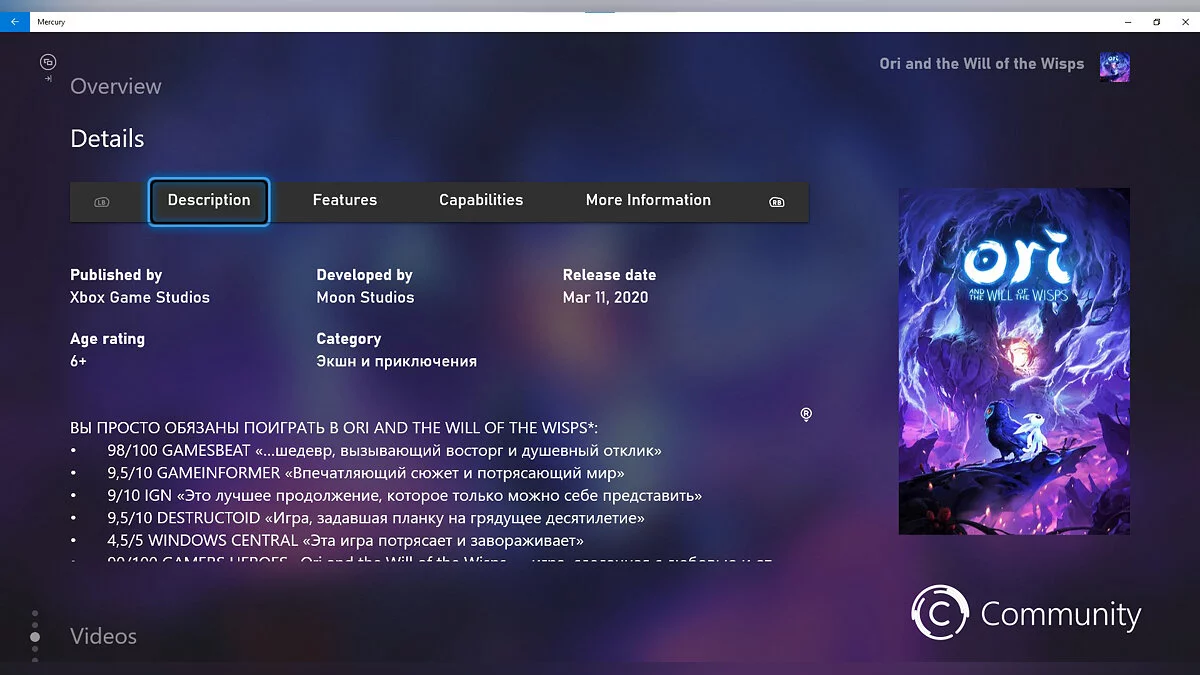Click the Category label

[x=349, y=339]
